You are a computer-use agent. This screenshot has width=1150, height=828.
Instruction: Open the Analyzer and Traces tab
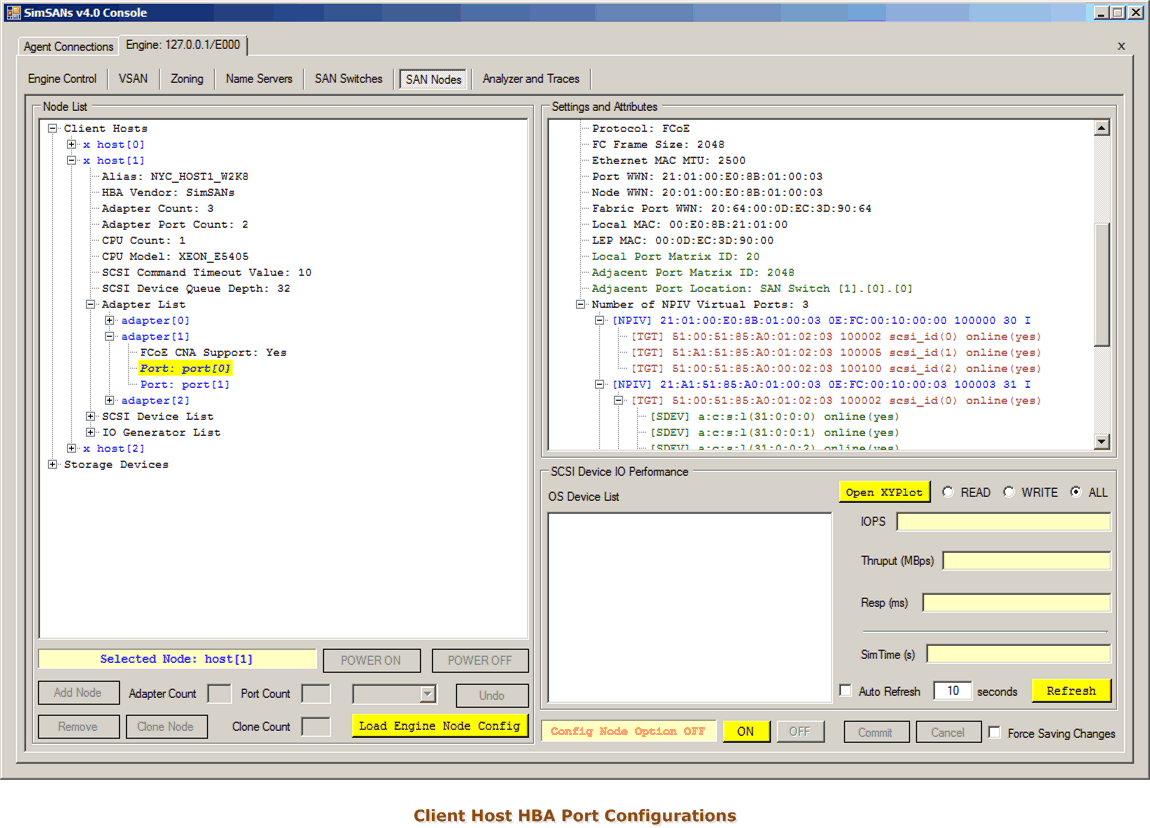[530, 79]
